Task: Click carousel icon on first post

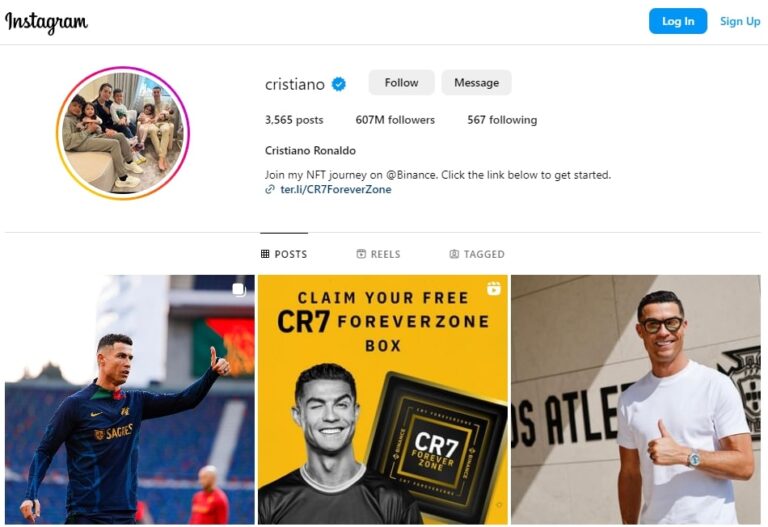Action: pyautogui.click(x=239, y=289)
